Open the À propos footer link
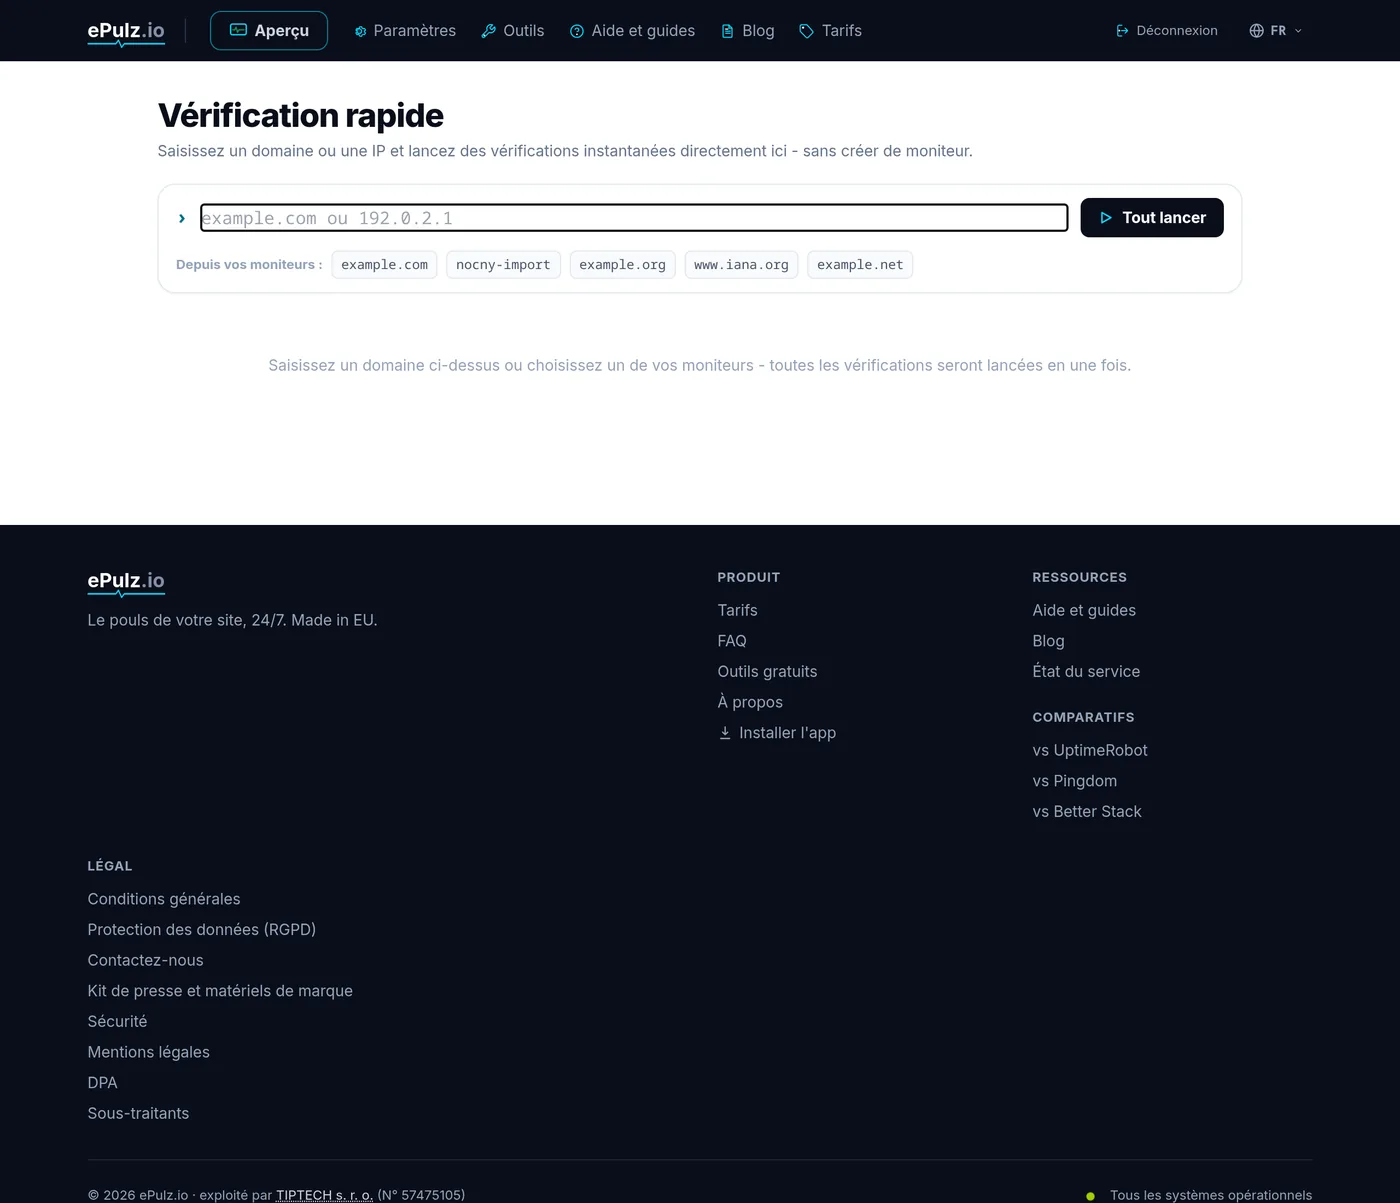1400x1203 pixels. (x=750, y=702)
